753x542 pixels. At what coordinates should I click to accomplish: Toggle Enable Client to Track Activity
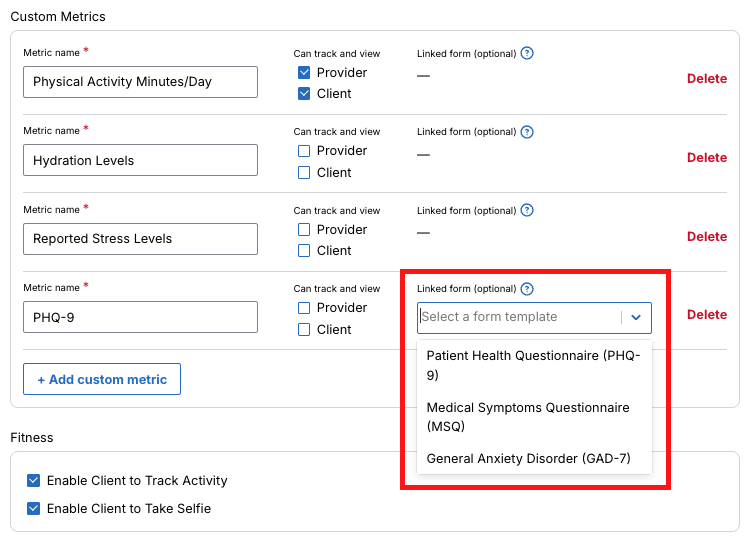point(34,481)
